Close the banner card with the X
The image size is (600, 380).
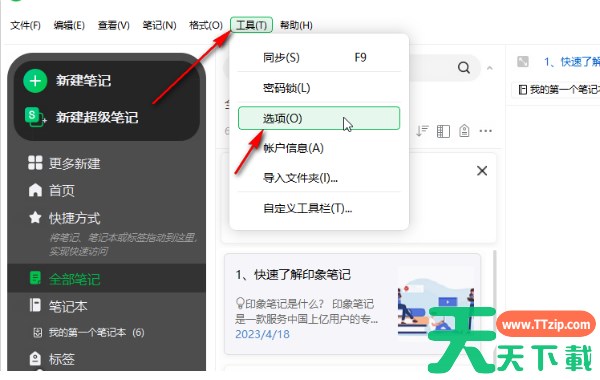(482, 171)
